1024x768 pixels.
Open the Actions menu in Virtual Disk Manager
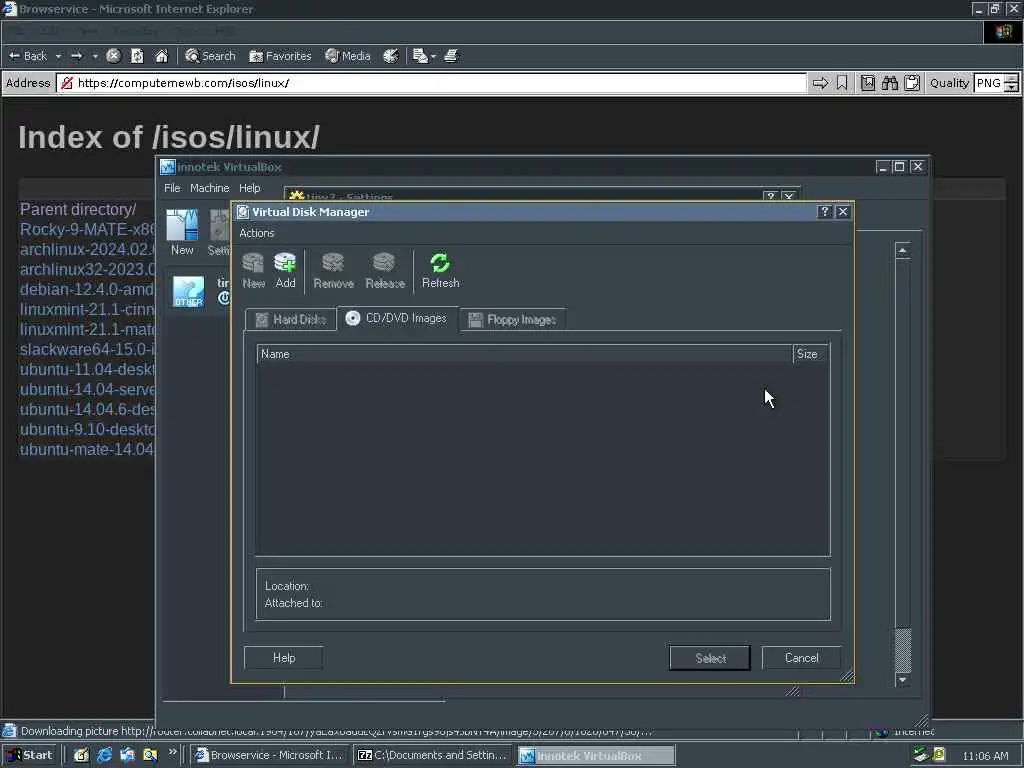pos(257,233)
